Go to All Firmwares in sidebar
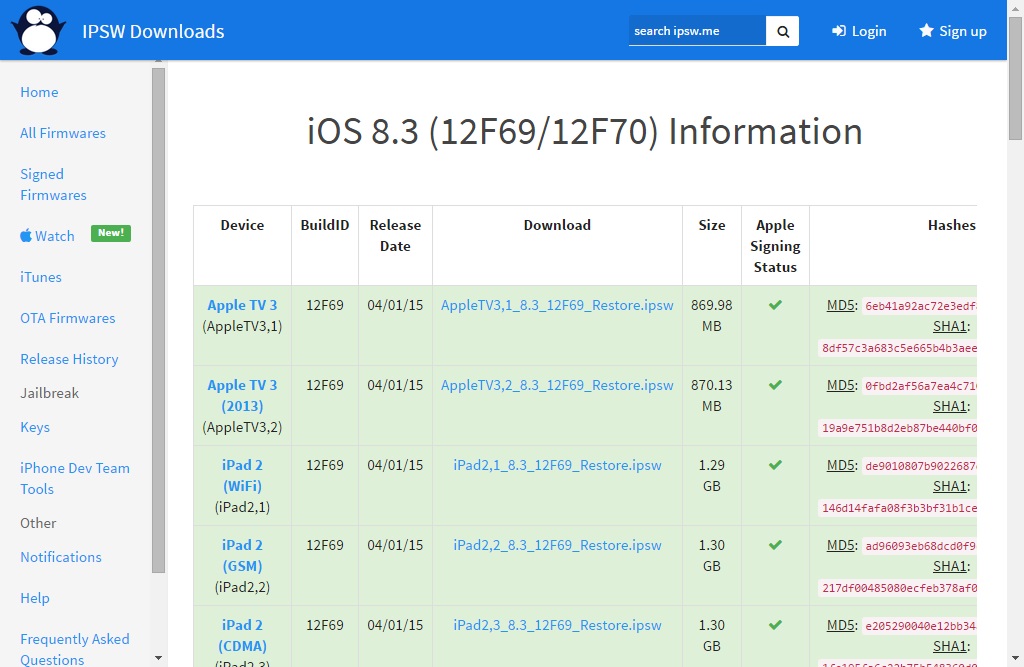Screen dimensions: 1024x667 (62, 133)
